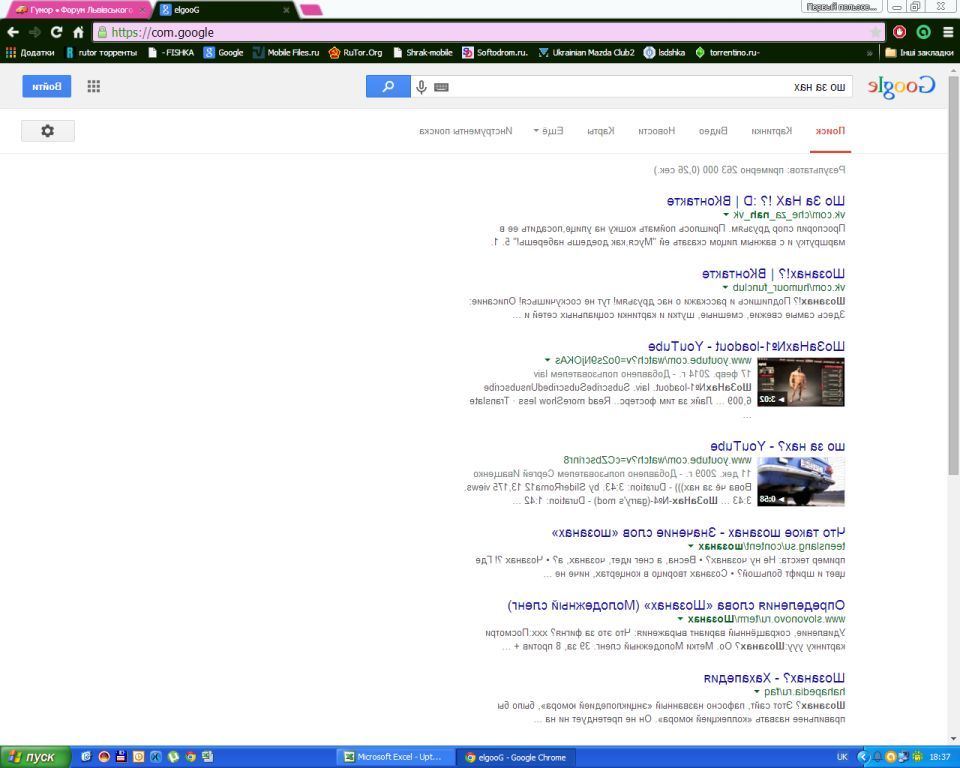This screenshot has width=960, height=768.
Task: Select the Поиск search tab
Action: point(830,131)
